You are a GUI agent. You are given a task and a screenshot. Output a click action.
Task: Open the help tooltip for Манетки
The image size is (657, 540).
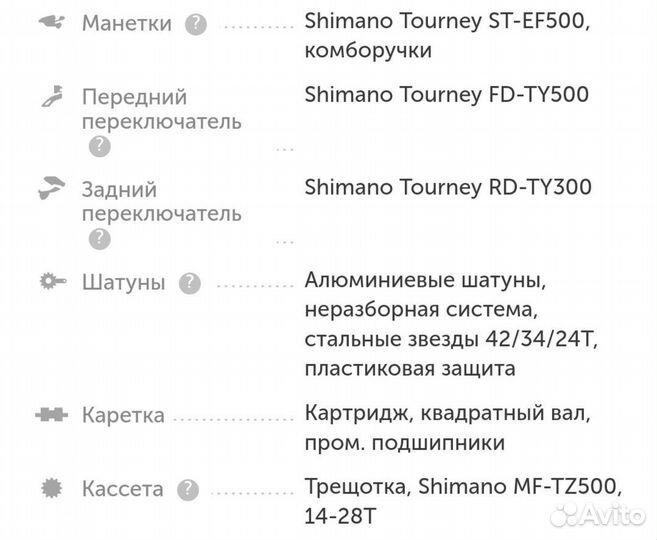click(x=196, y=24)
